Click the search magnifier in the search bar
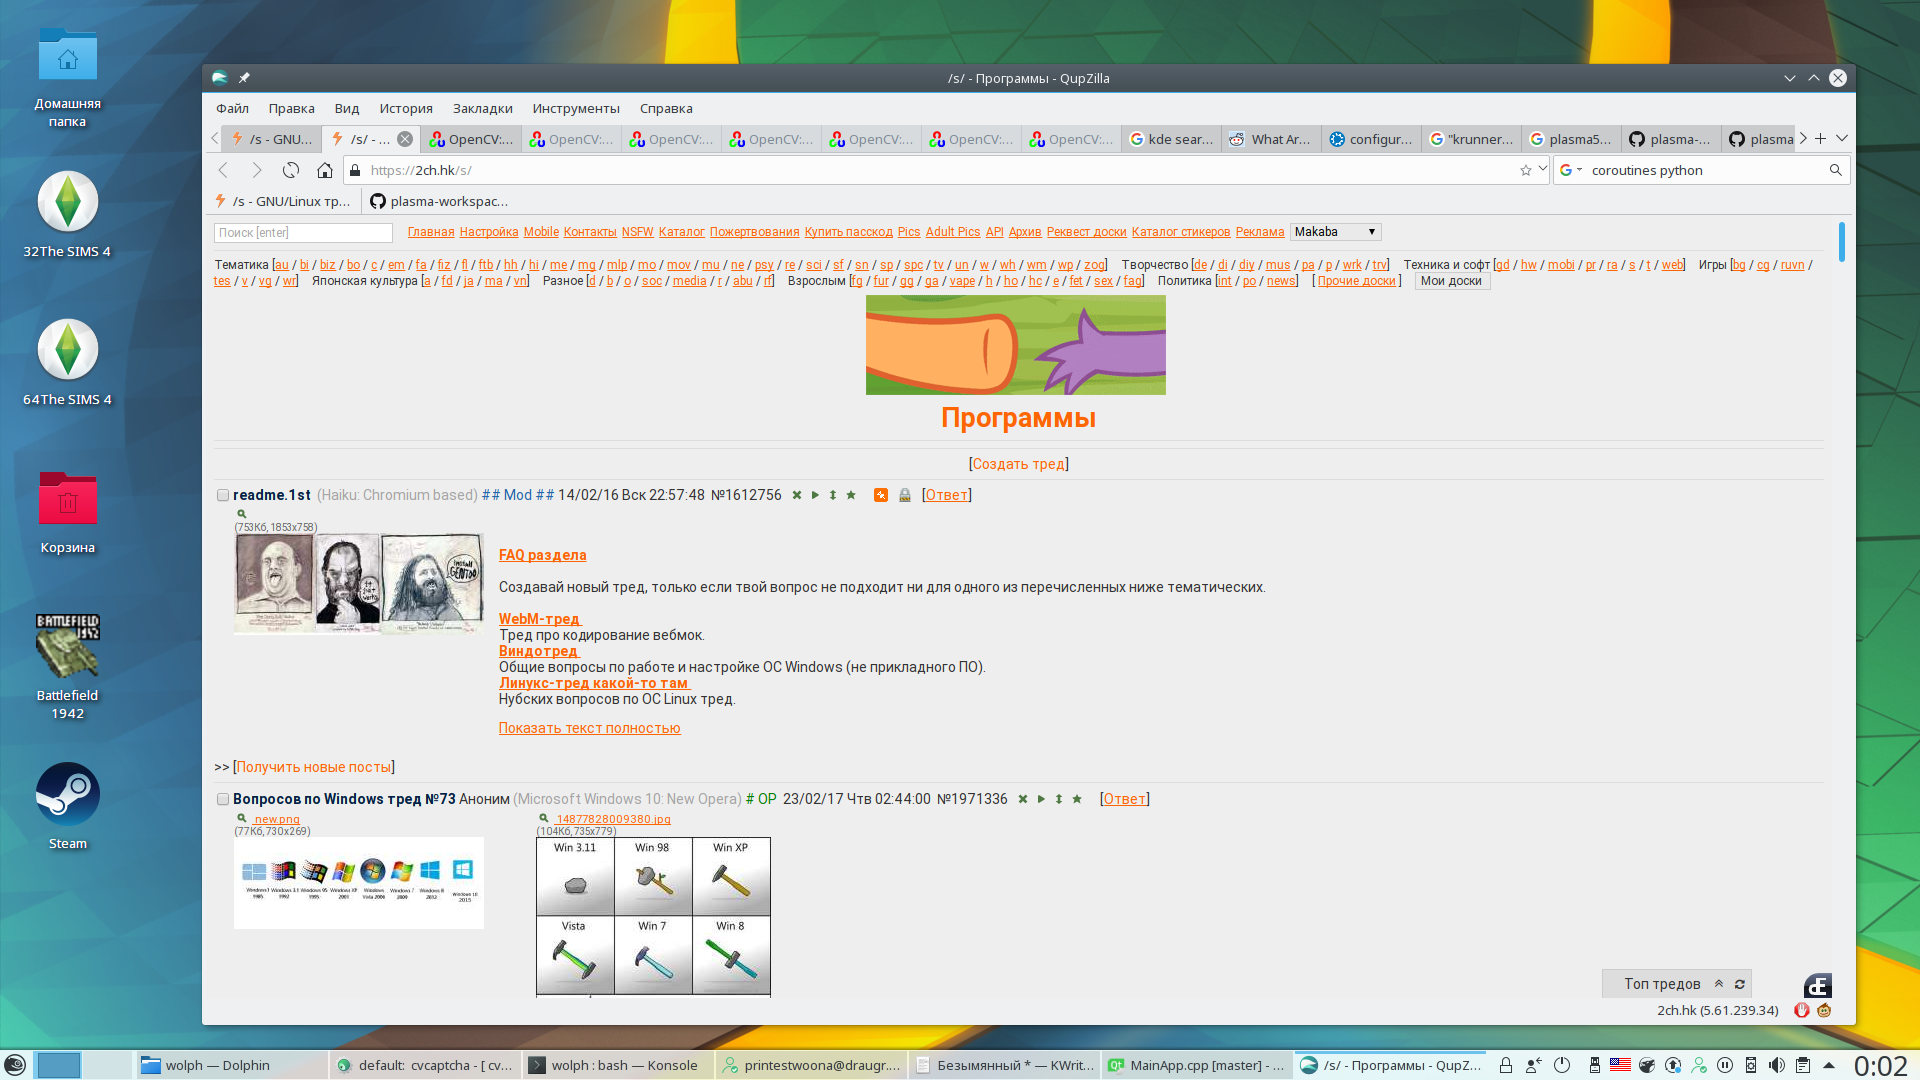Image resolution: width=1920 pixels, height=1080 pixels. pyautogui.click(x=1835, y=170)
